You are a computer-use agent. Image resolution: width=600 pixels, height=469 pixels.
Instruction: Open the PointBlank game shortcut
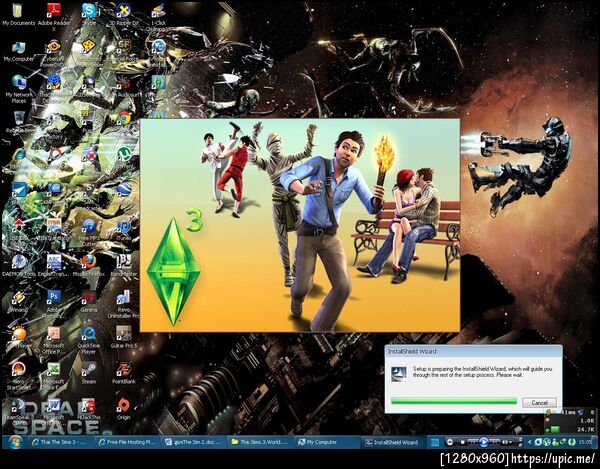124,373
